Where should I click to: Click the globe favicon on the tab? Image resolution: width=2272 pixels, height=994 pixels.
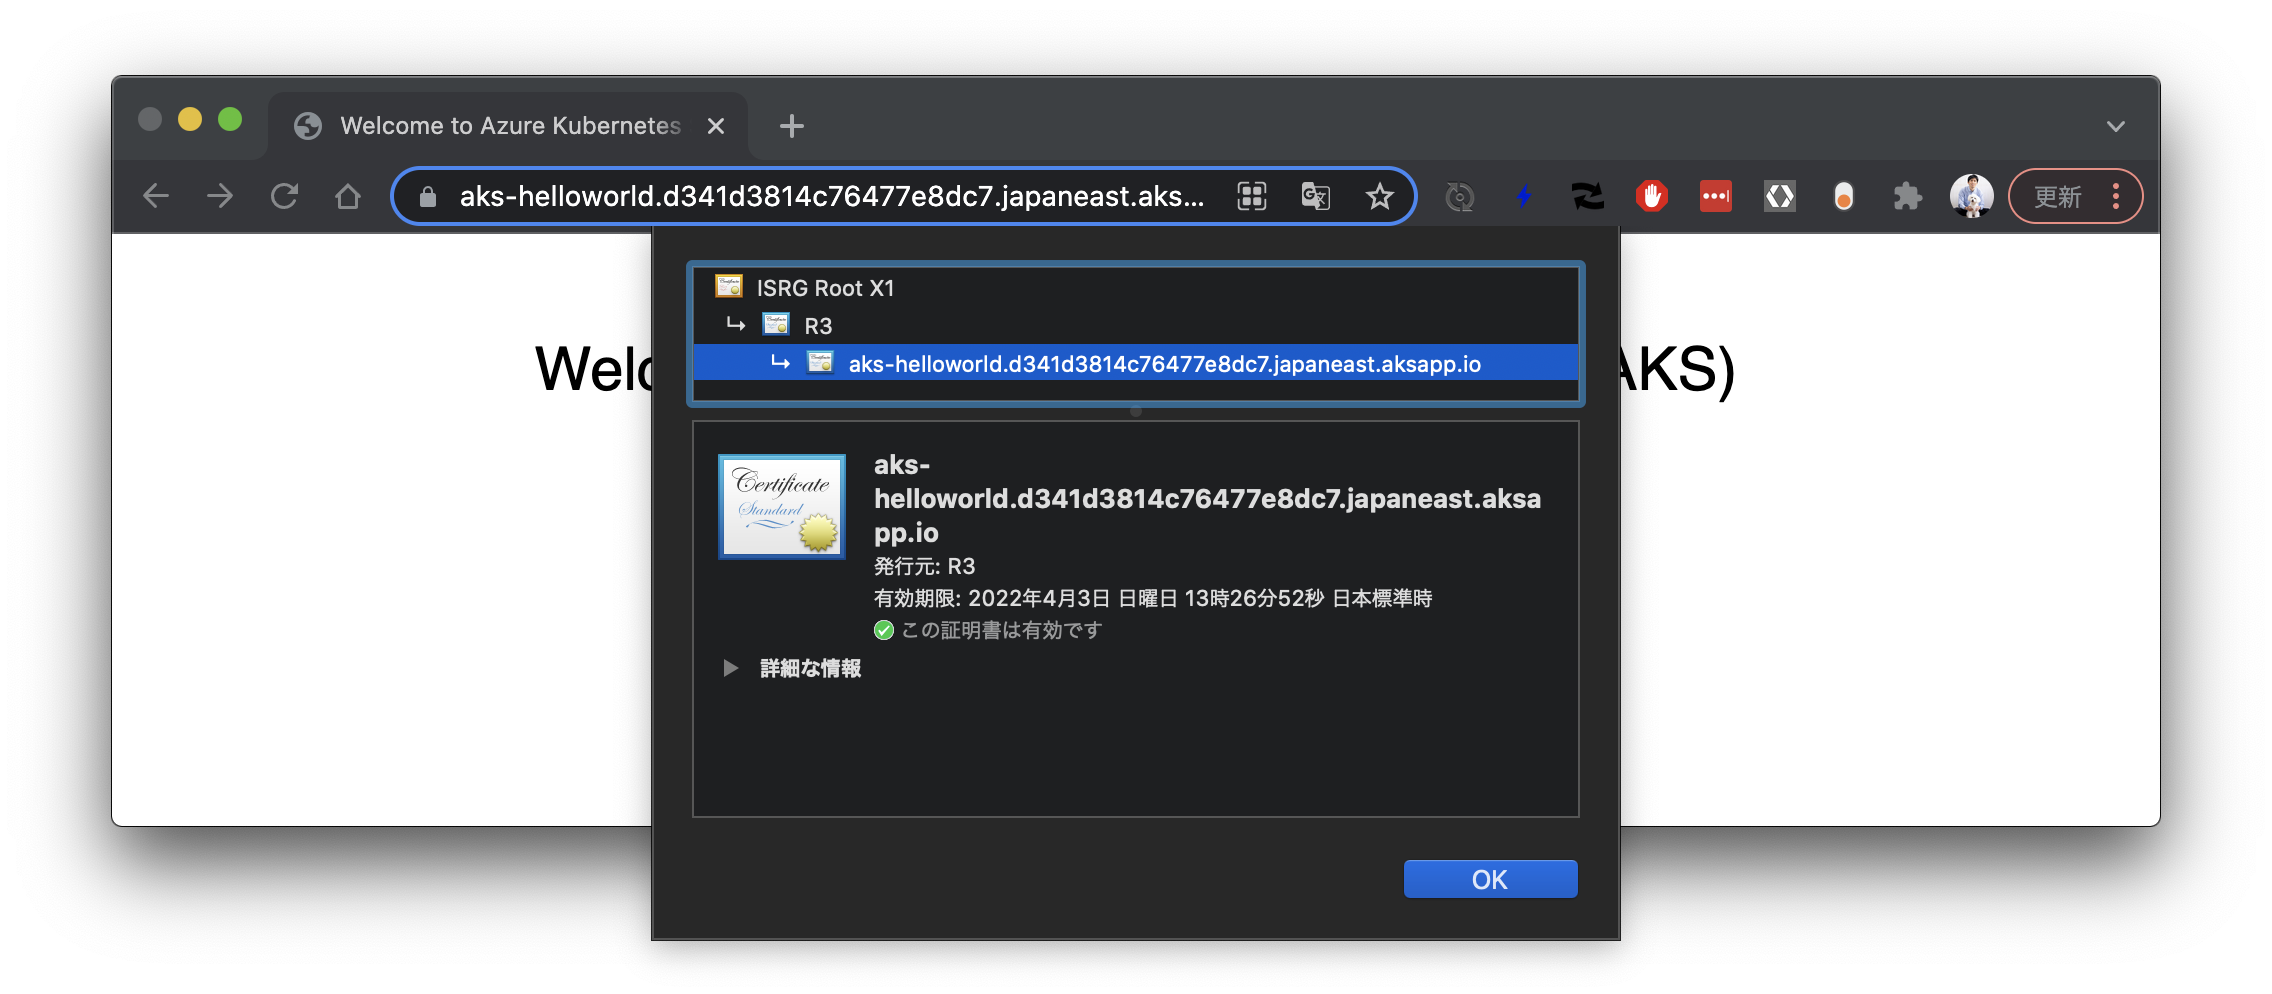(308, 126)
